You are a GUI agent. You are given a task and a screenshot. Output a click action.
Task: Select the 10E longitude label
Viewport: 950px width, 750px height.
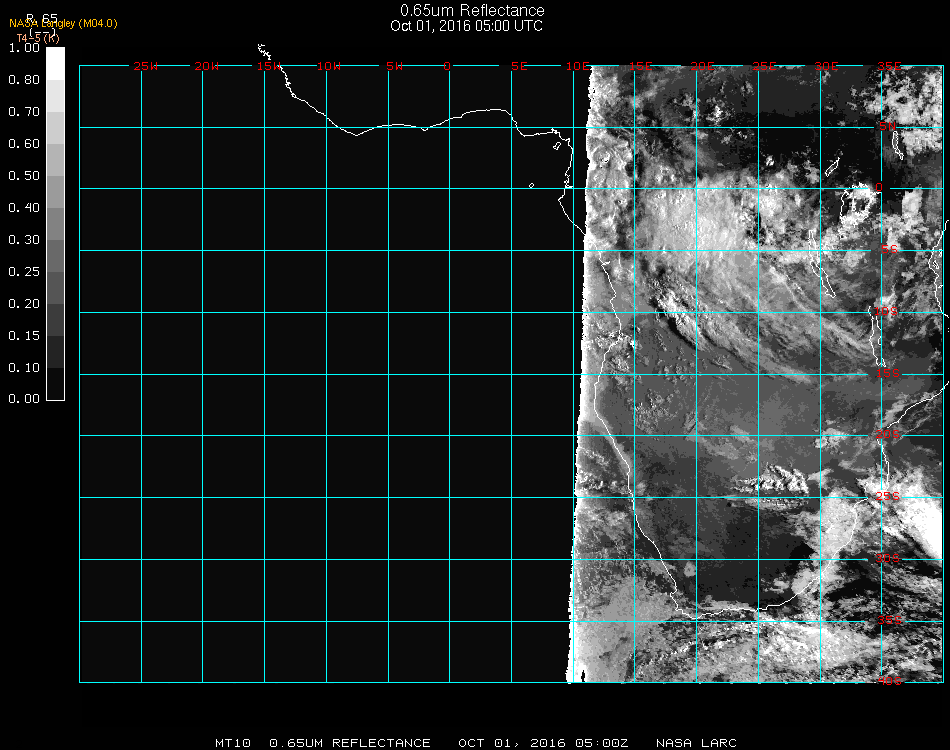[x=578, y=66]
